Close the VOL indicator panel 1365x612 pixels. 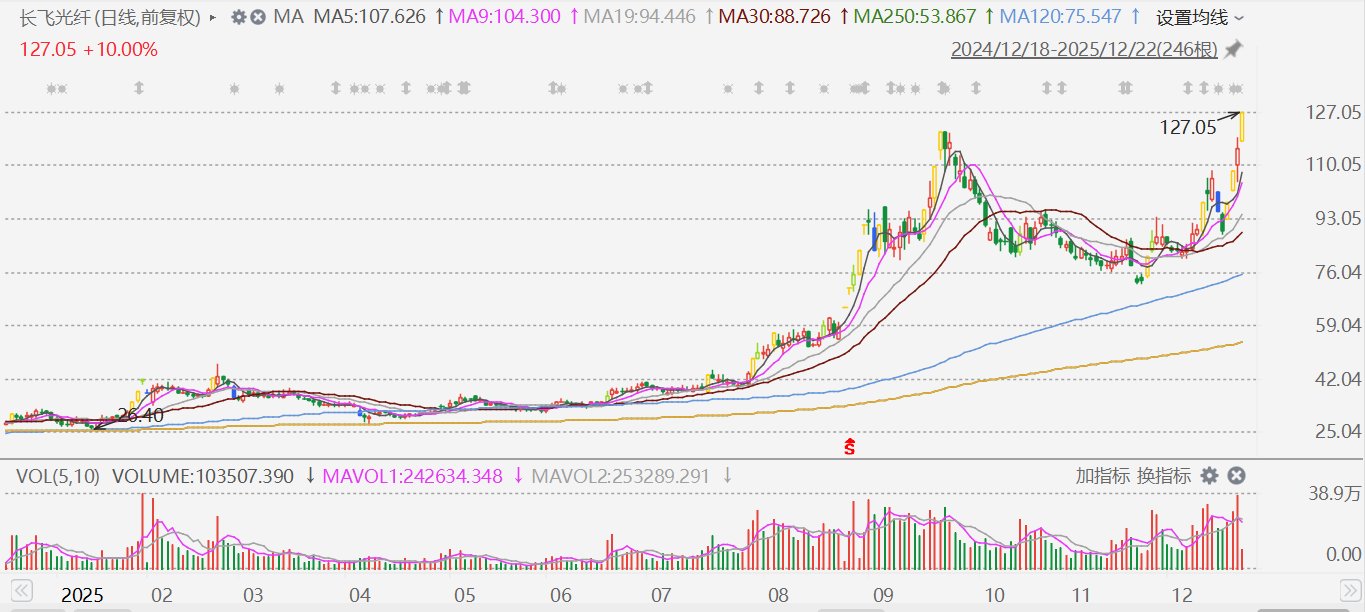tap(1236, 476)
